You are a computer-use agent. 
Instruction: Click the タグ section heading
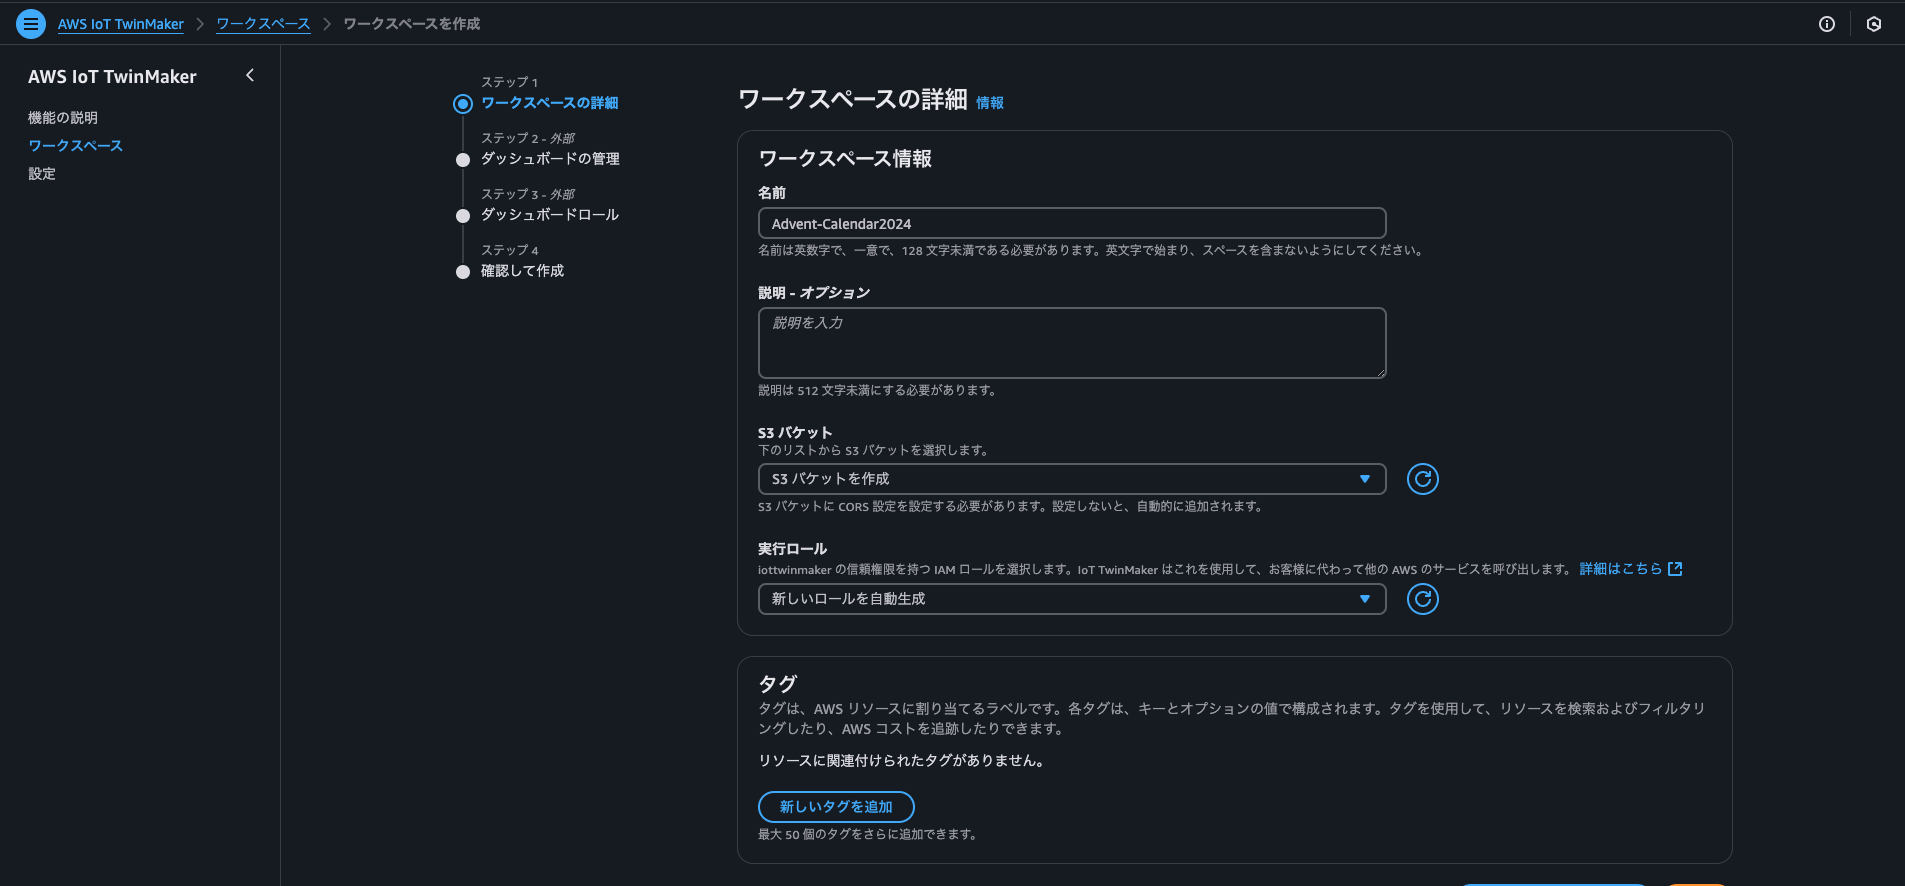pyautogui.click(x=778, y=684)
